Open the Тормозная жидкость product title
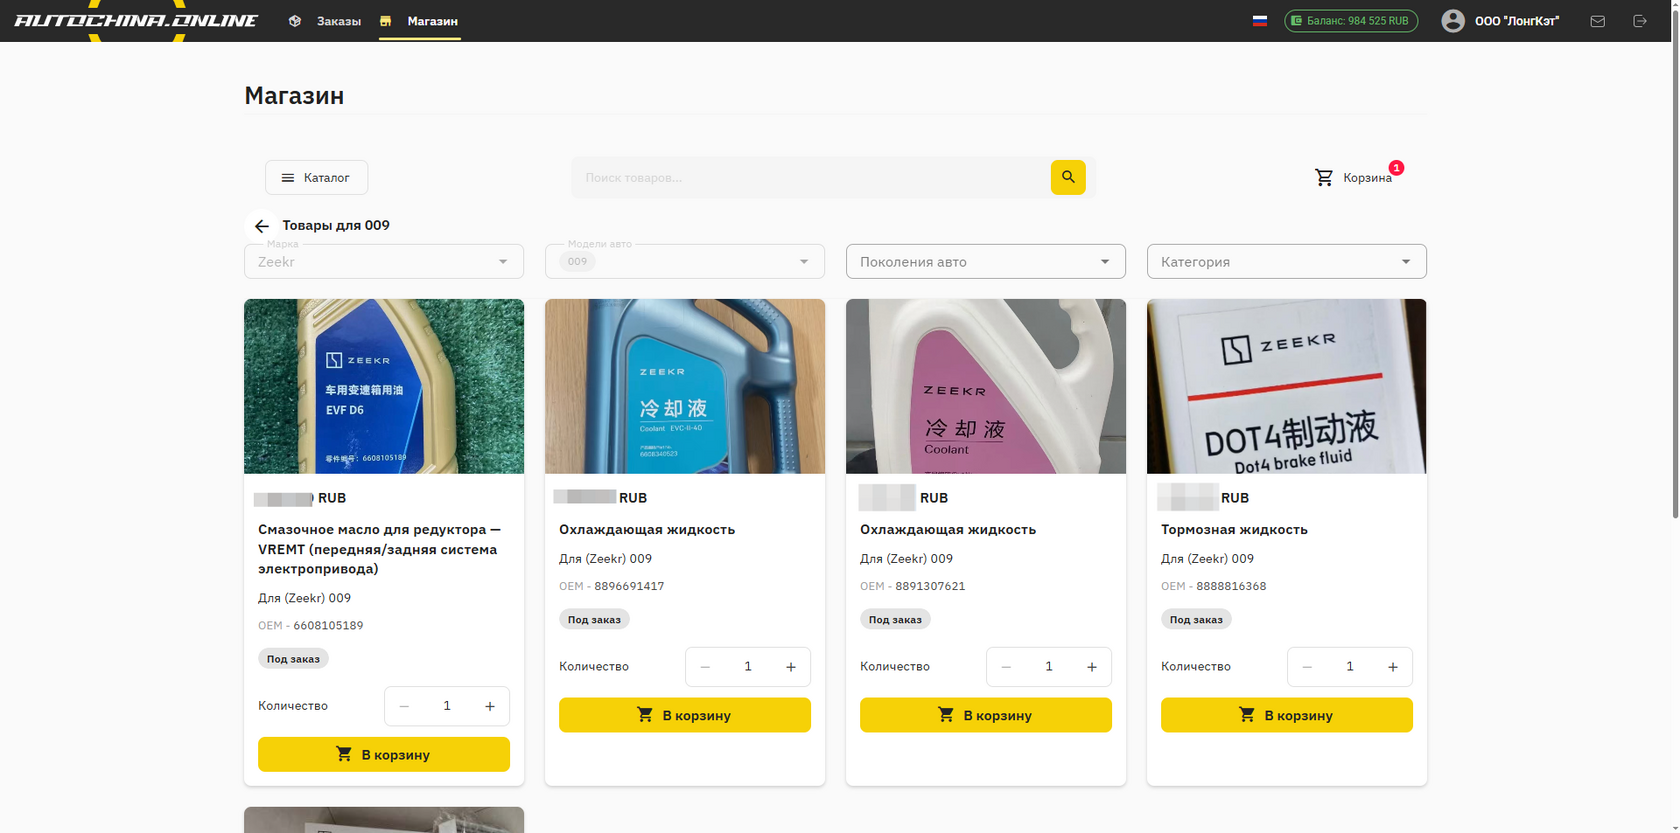Image resolution: width=1680 pixels, height=833 pixels. tap(1234, 530)
